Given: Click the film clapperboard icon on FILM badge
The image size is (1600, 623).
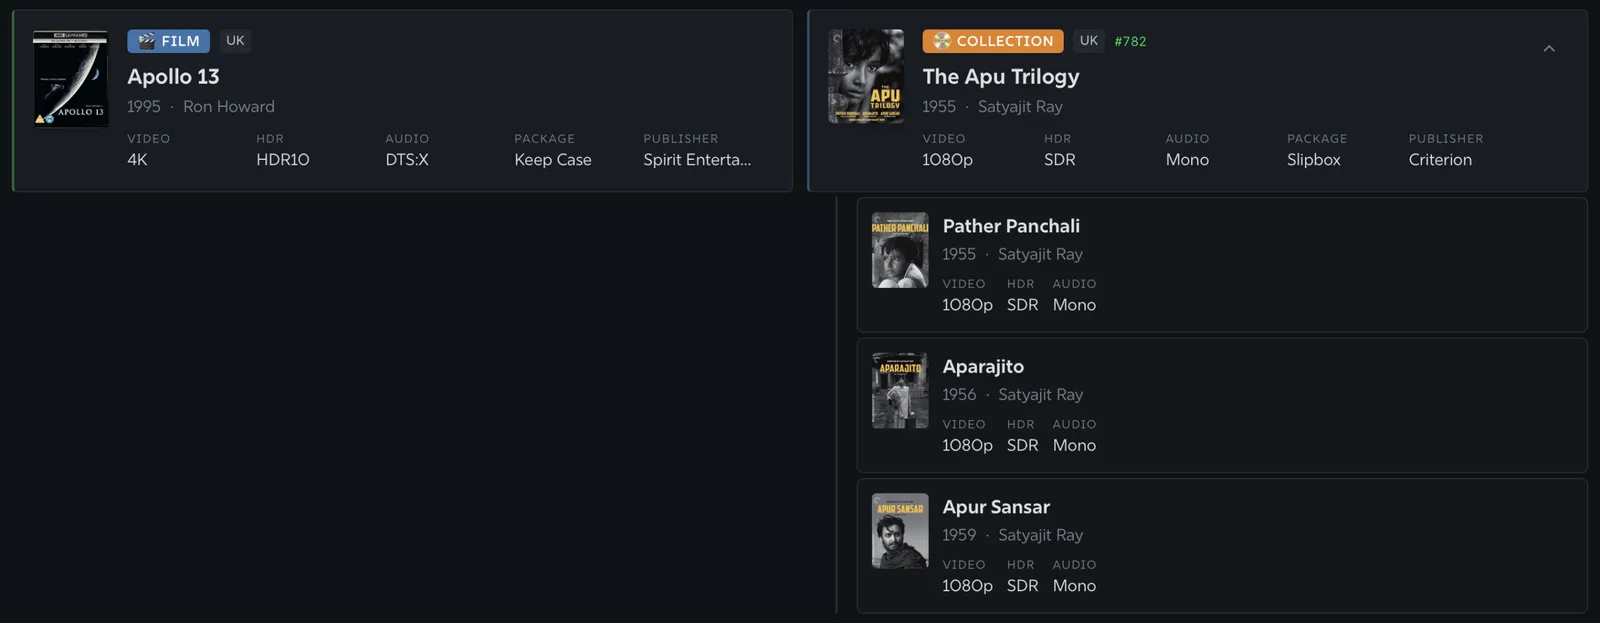Looking at the screenshot, I should [x=146, y=41].
